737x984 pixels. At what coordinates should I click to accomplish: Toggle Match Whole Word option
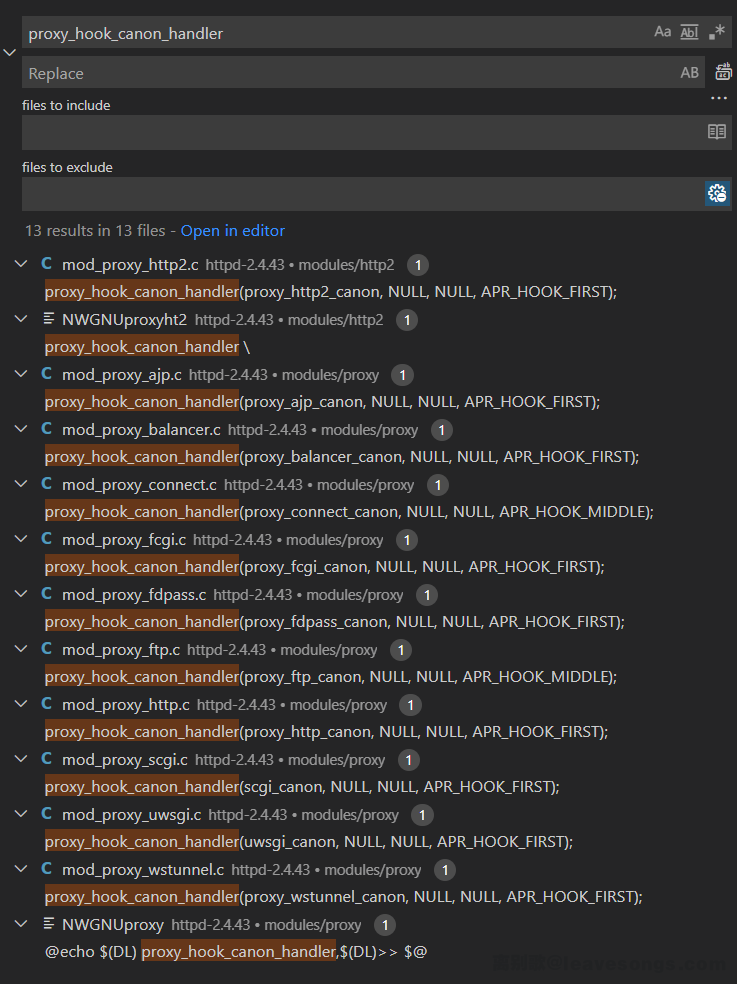click(689, 32)
